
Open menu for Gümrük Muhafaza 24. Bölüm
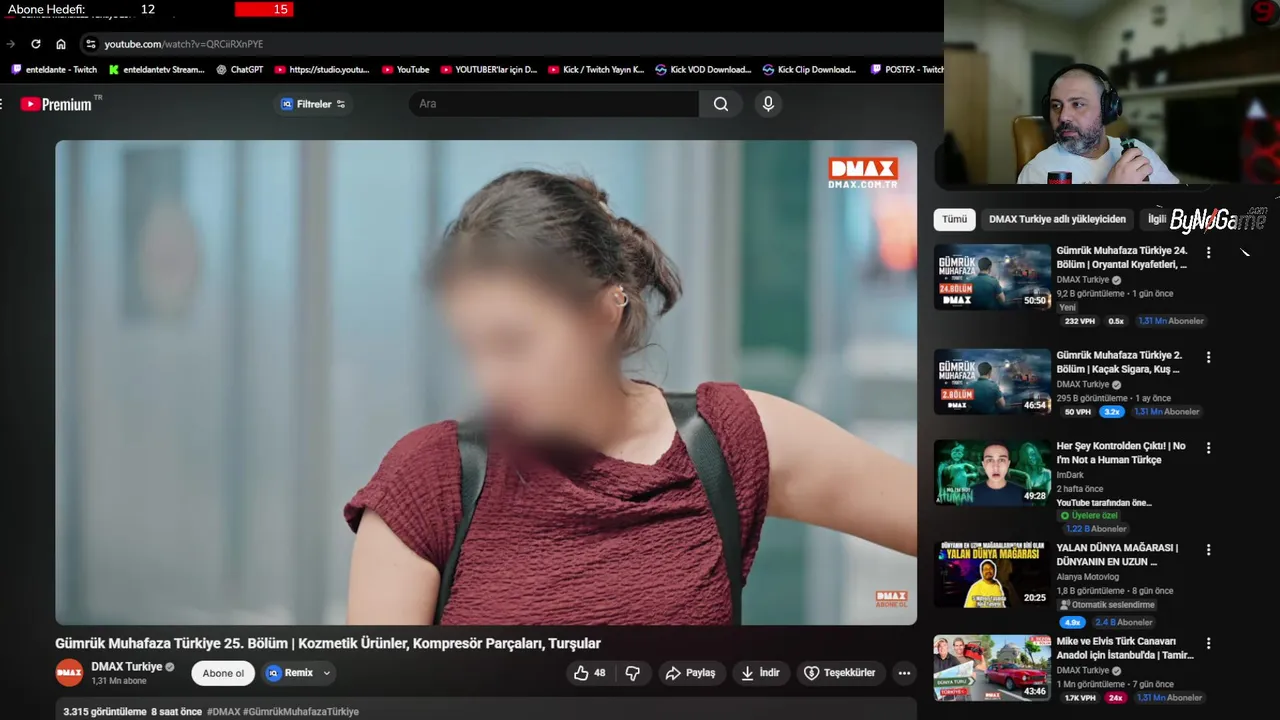[1208, 253]
